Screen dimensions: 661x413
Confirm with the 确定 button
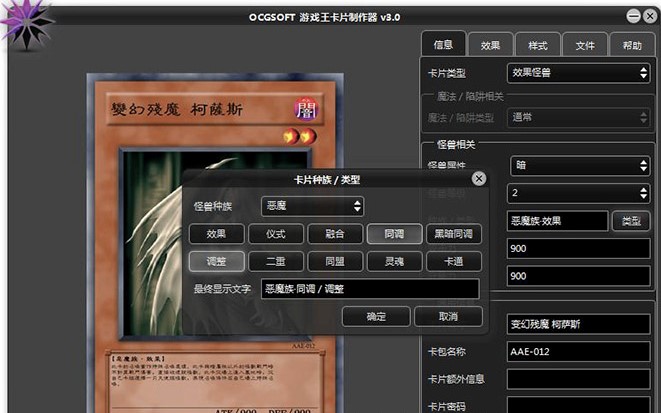pyautogui.click(x=376, y=316)
